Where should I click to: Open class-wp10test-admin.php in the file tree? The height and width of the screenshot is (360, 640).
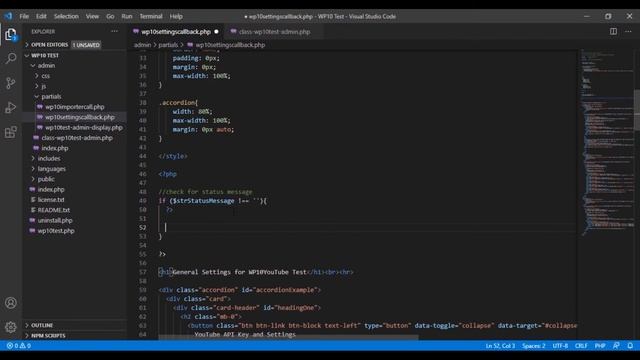77,138
